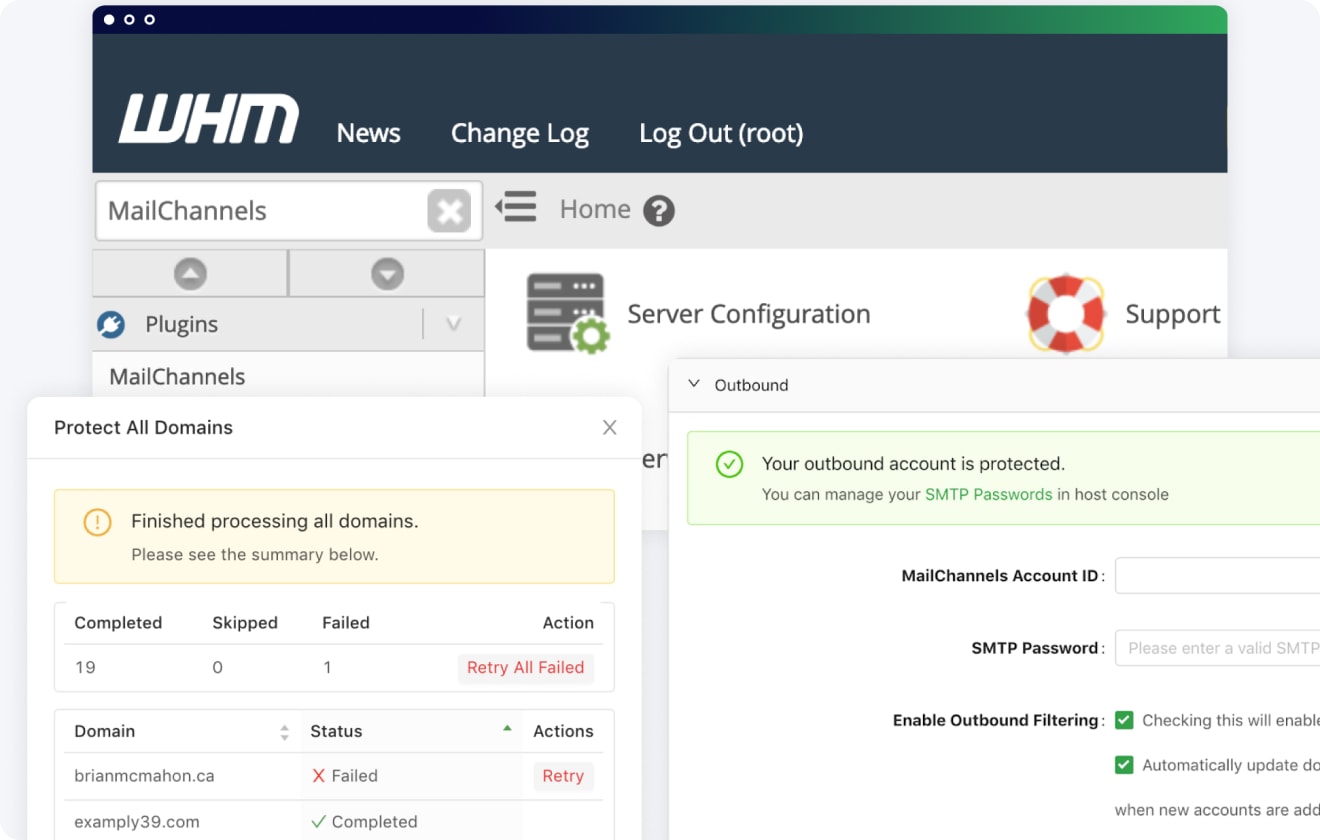
Task: Sort table by Domain column arrows
Action: coord(284,732)
